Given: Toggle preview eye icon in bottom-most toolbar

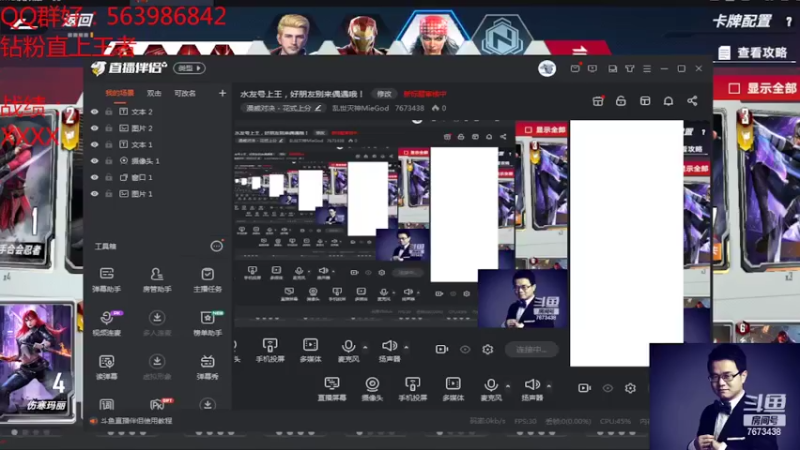Looking at the screenshot, I should pyautogui.click(x=607, y=388).
